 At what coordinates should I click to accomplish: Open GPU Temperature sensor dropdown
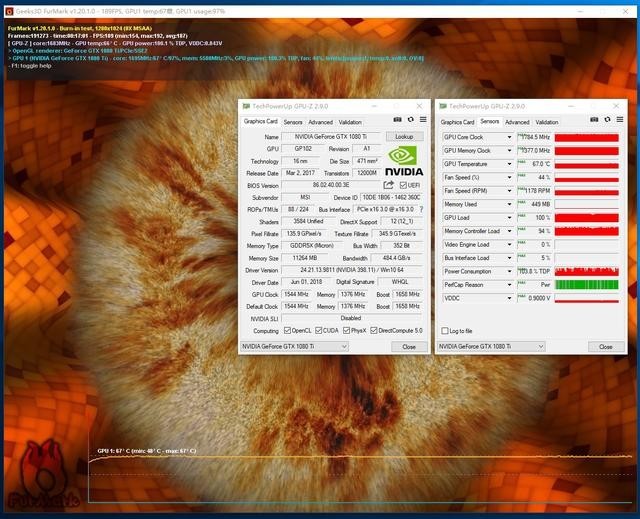click(509, 164)
